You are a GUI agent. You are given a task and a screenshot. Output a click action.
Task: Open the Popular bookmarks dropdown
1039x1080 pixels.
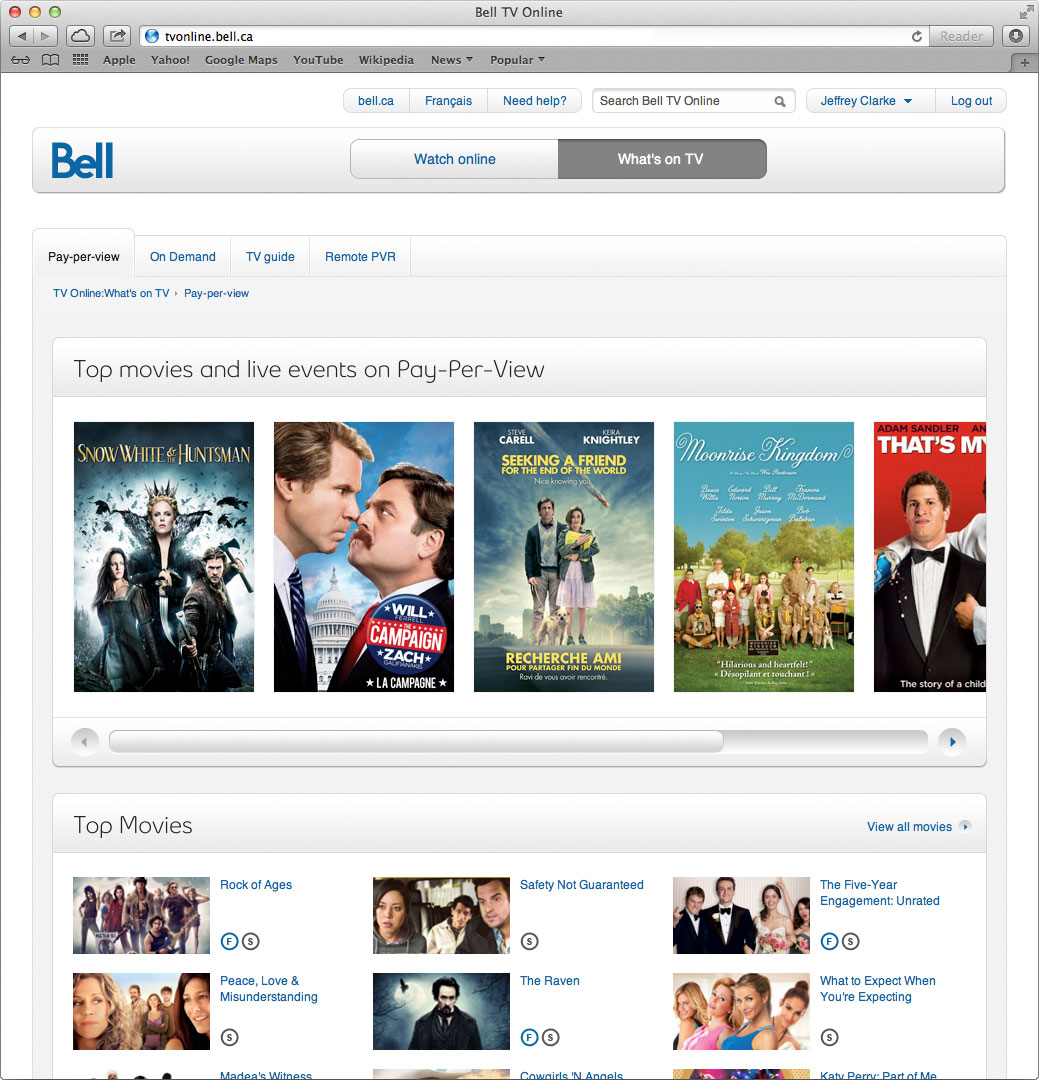point(517,60)
